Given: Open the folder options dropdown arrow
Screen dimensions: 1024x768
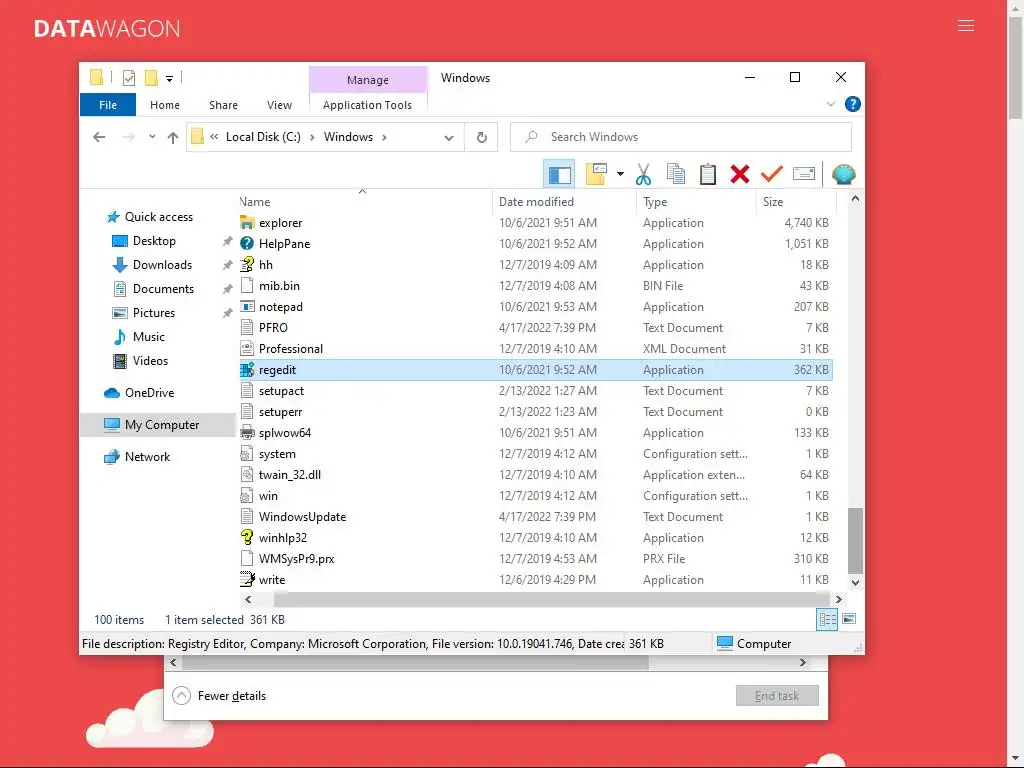Looking at the screenshot, I should coord(620,174).
